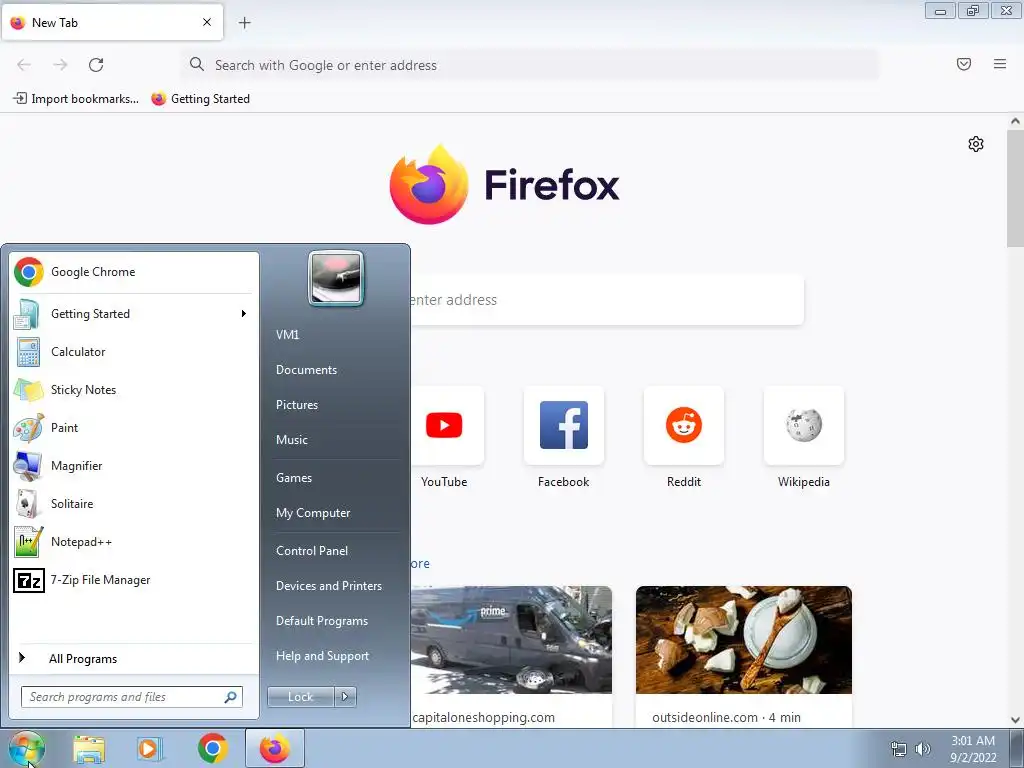This screenshot has height=768, width=1024.
Task: Open Pictures from the Start menu
Action: (x=296, y=405)
